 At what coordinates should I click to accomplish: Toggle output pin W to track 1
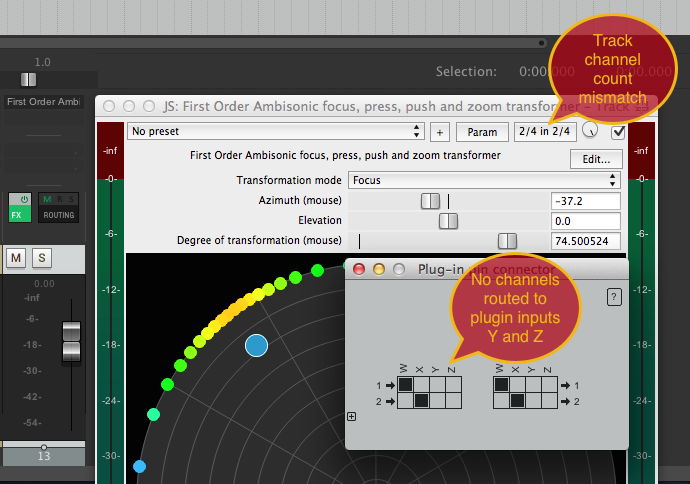(x=501, y=385)
